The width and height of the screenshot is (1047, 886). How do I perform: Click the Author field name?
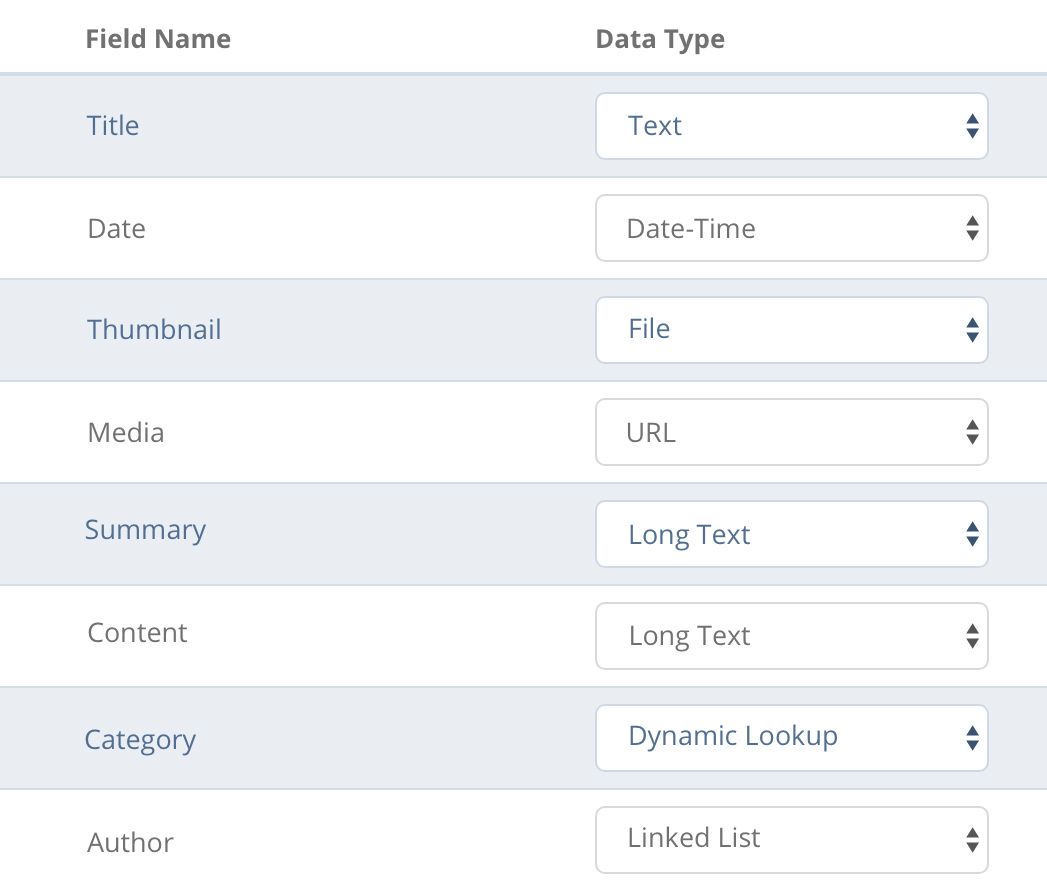coord(130,843)
